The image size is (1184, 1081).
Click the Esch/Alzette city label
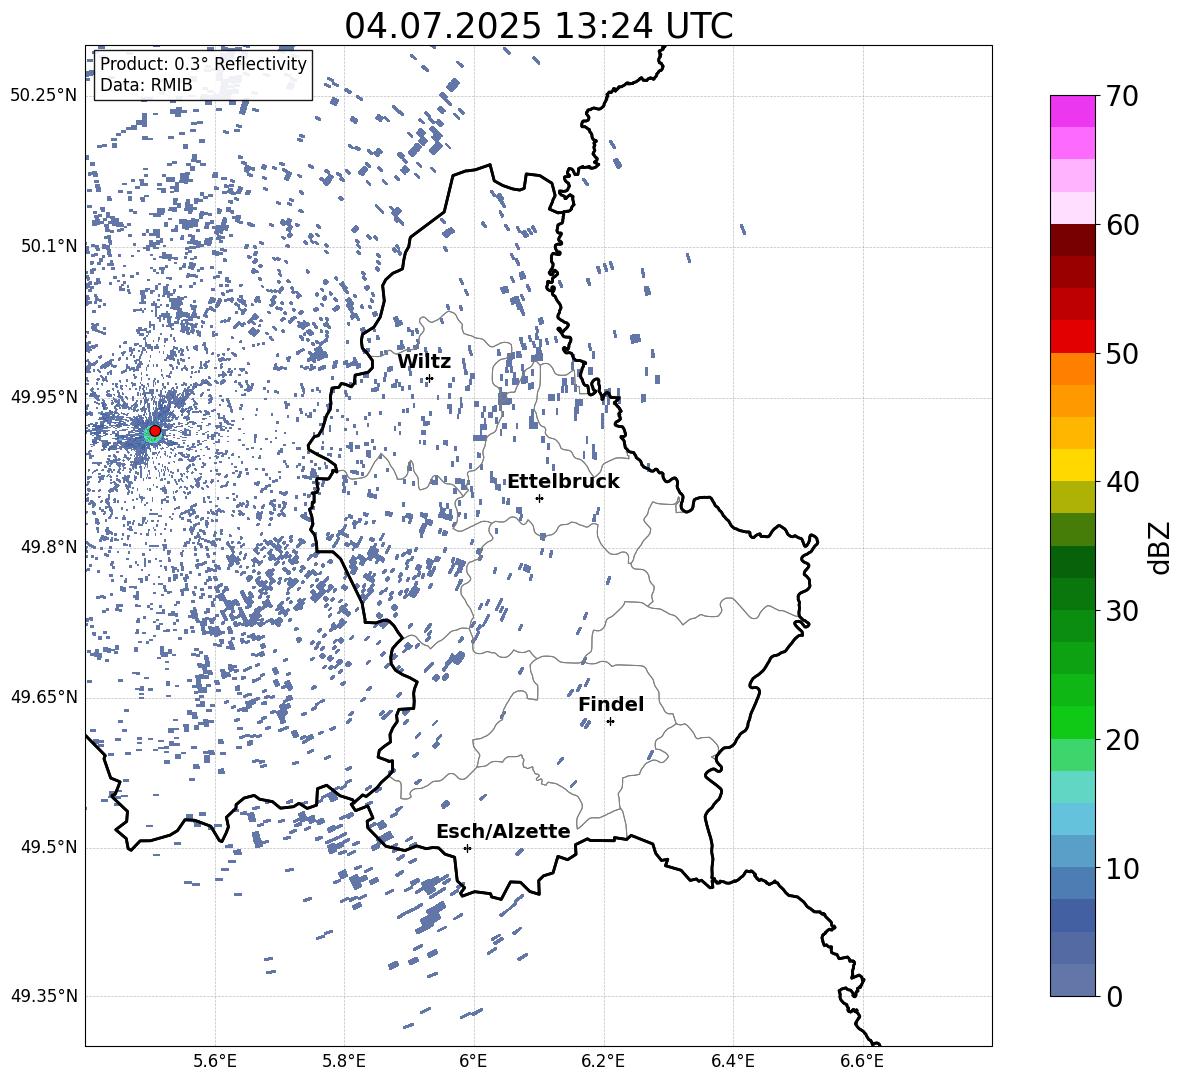pos(503,831)
